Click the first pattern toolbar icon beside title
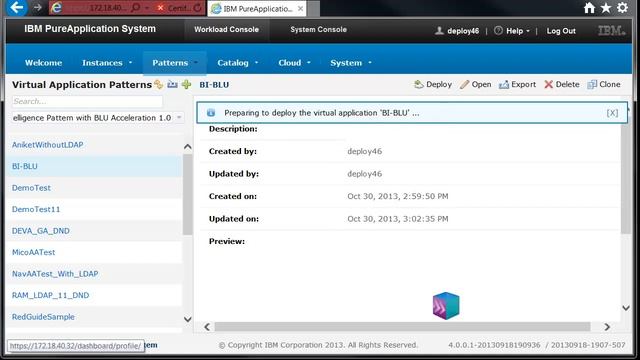640x360 pixels. [x=158, y=84]
